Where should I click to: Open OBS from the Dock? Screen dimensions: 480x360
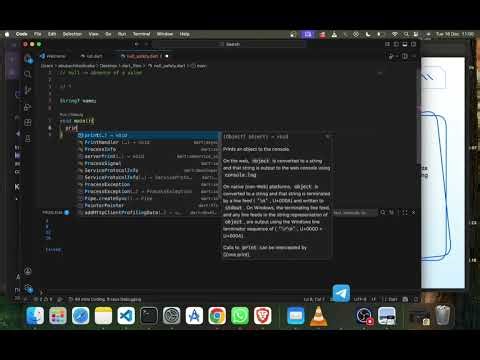click(x=364, y=315)
